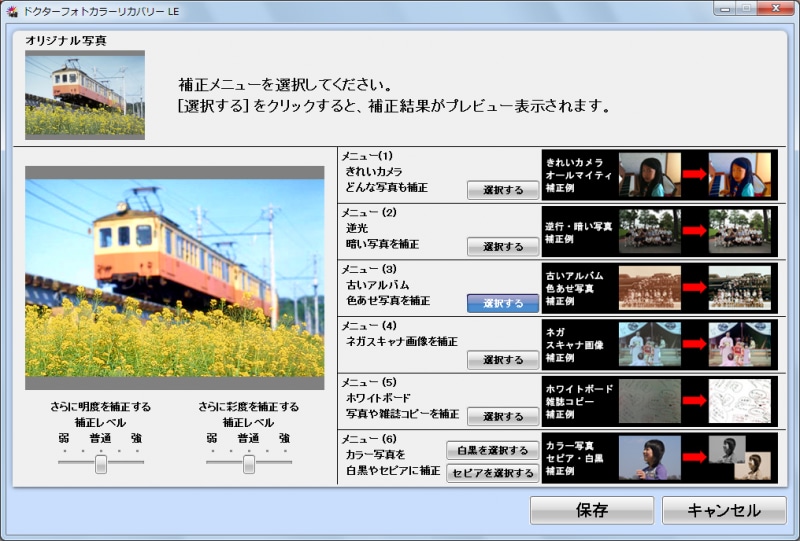View 古いアルバム 色あせ写真 sample image
This screenshot has height=541, width=800.
[x=659, y=288]
